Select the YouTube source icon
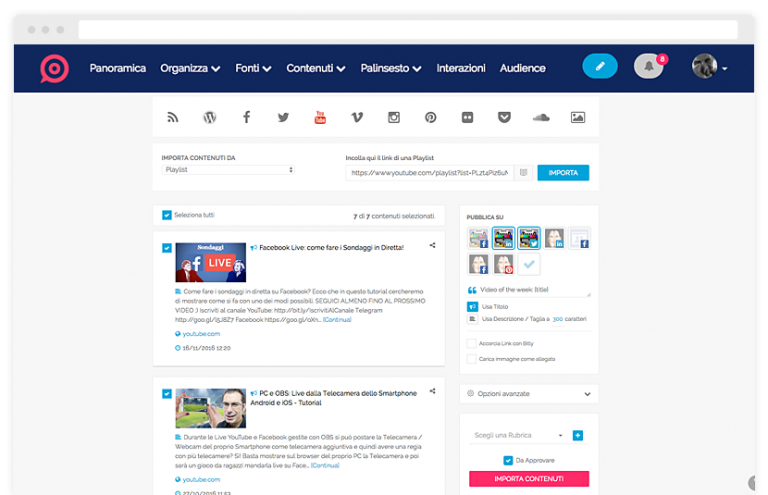The width and height of the screenshot is (768, 495). tap(320, 117)
